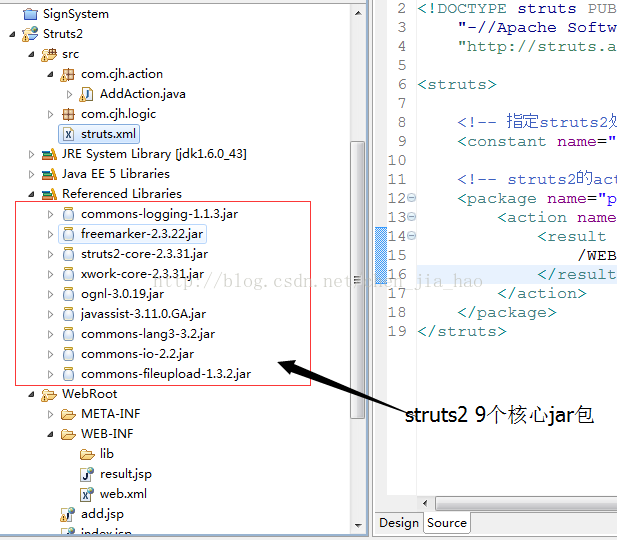617x540 pixels.
Task: Click the WEB-INF folder icon
Action: pyautogui.click(x=68, y=435)
